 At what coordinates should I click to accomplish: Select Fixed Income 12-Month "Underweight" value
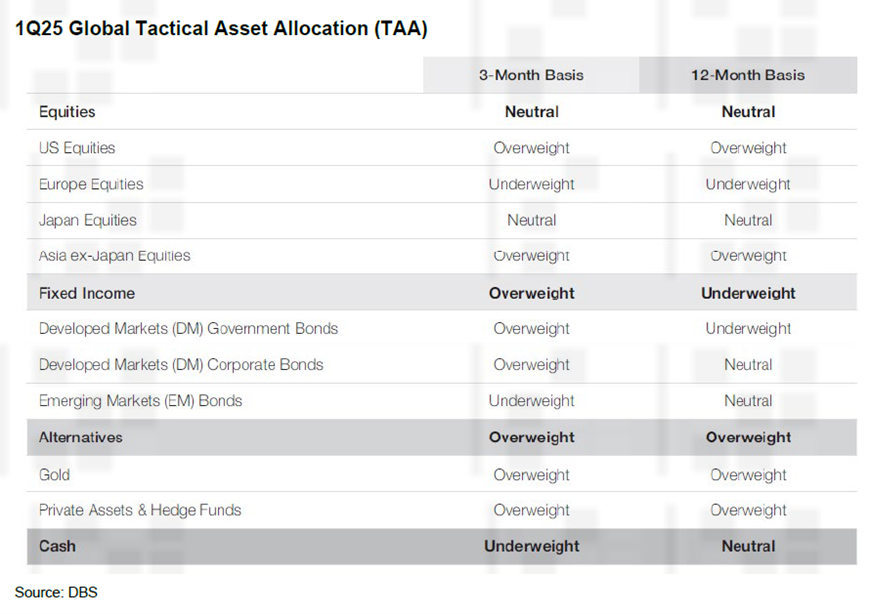[x=748, y=293]
